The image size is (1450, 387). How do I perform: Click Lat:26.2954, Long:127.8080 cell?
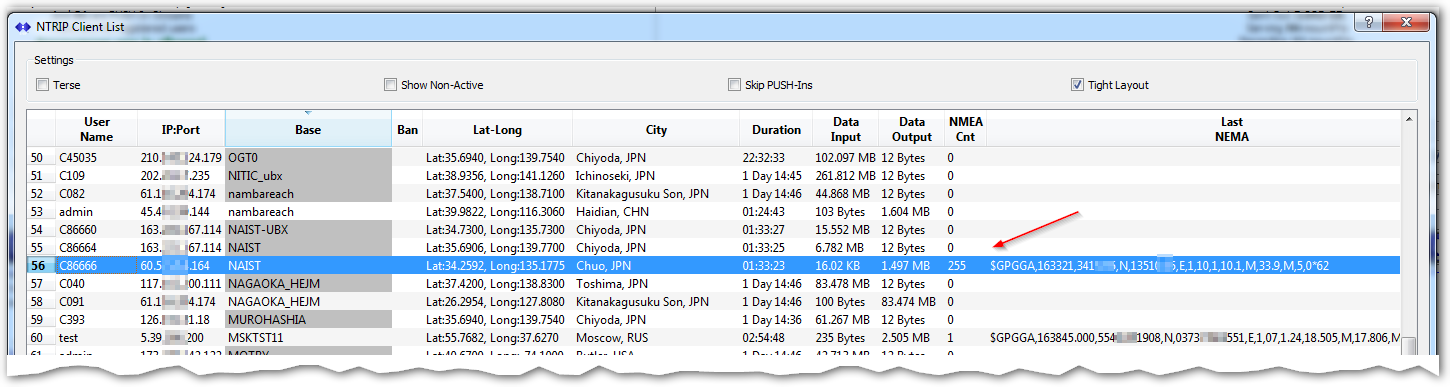[498, 301]
